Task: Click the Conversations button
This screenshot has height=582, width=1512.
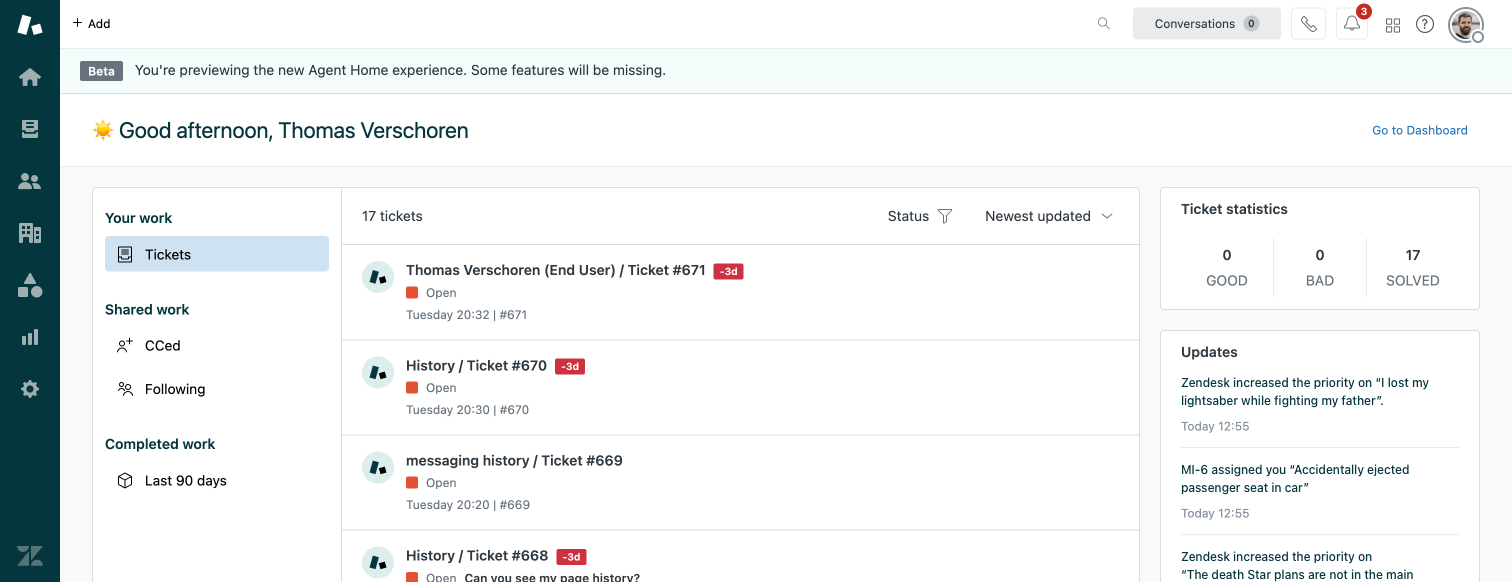Action: [1206, 24]
